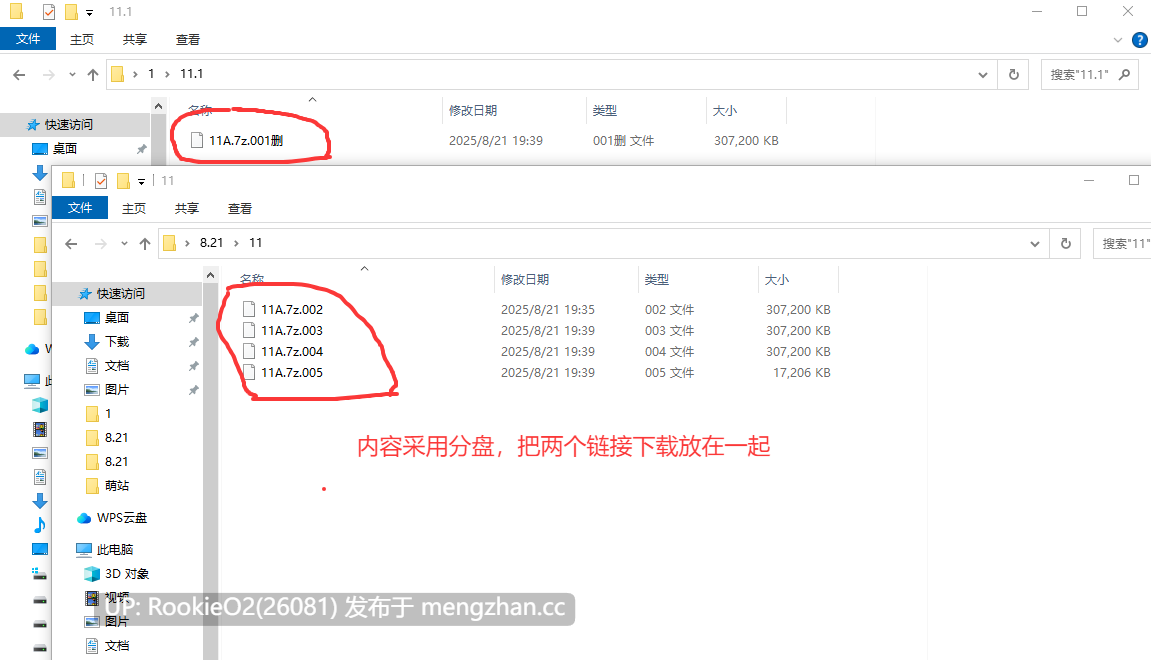This screenshot has width=1151, height=660.
Task: Click Properties icon in 11 window title bar
Action: click(101, 181)
